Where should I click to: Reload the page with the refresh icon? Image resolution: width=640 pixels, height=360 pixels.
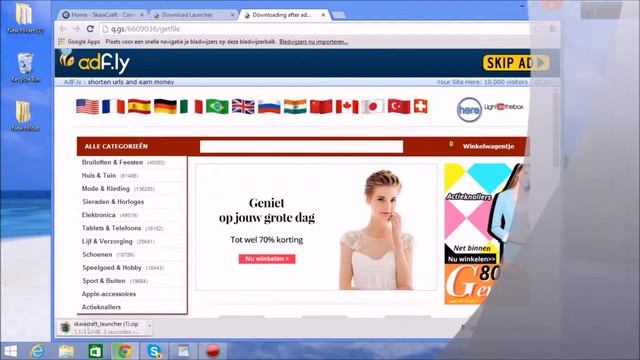(90, 29)
